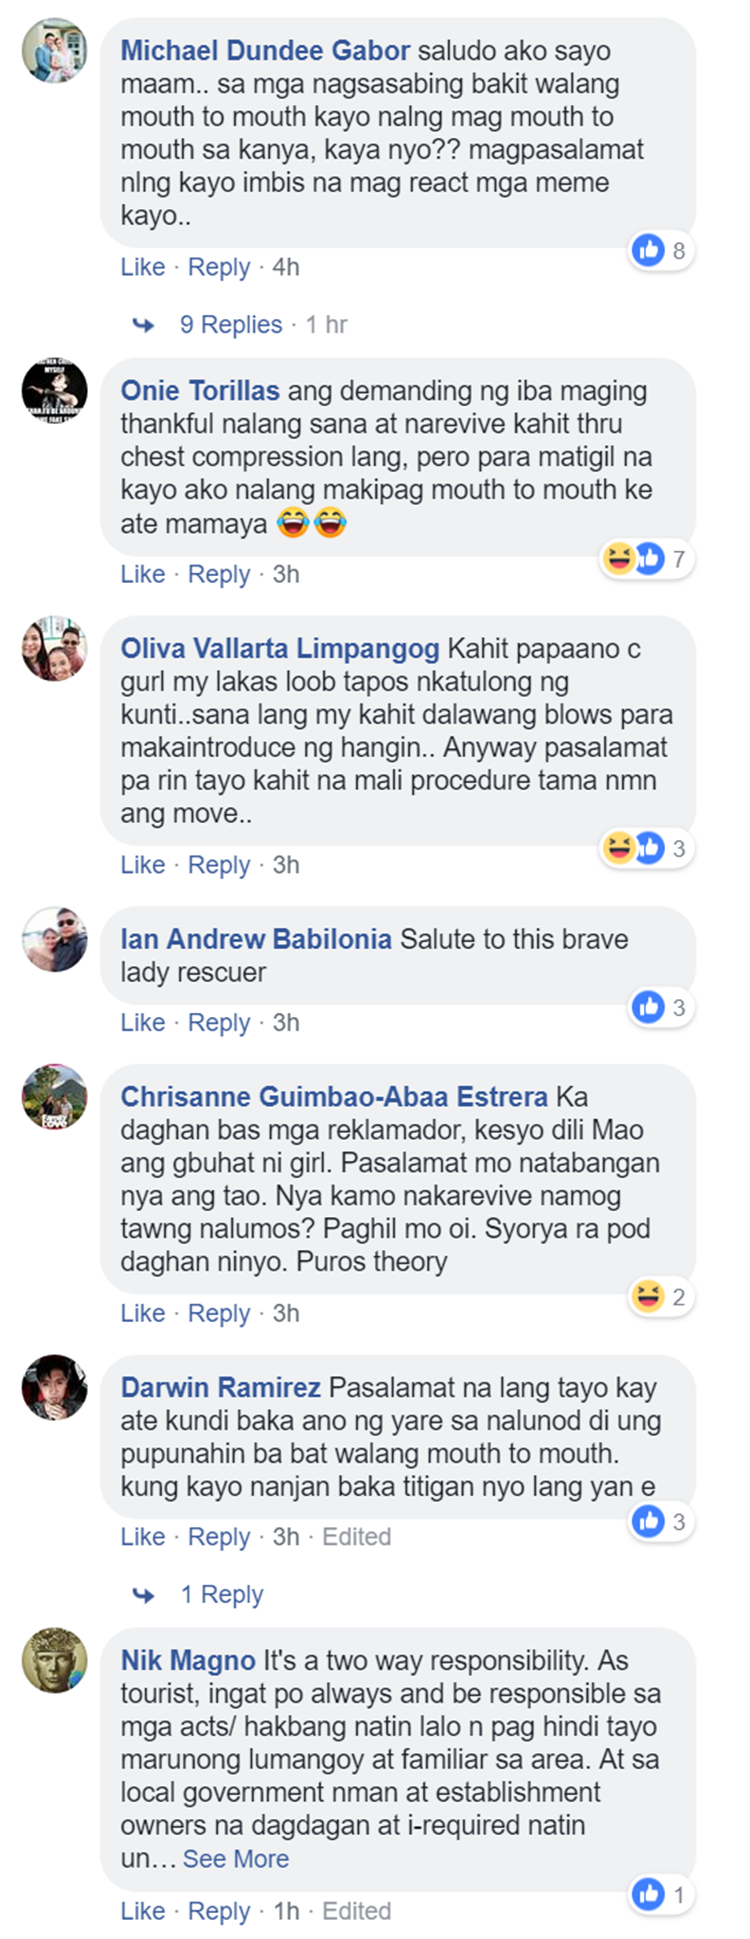Open the haha reaction on Chrisanne Guimbao-Abaa Estrera's comment

pyautogui.click(x=648, y=1297)
